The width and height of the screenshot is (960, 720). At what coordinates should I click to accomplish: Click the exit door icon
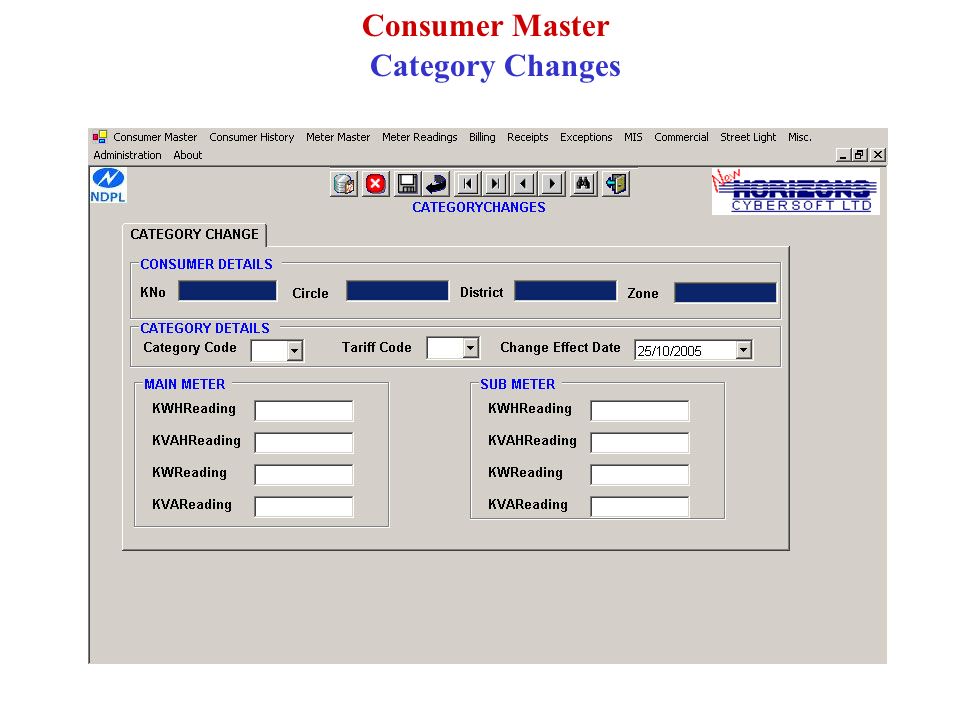[x=616, y=184]
